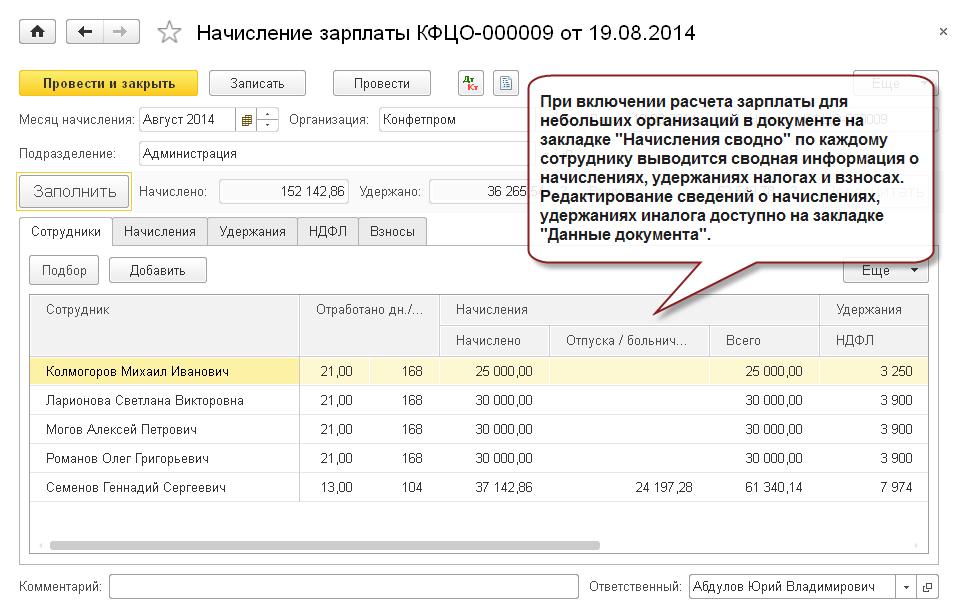Show Дт/Кт postings icon

click(x=471, y=84)
